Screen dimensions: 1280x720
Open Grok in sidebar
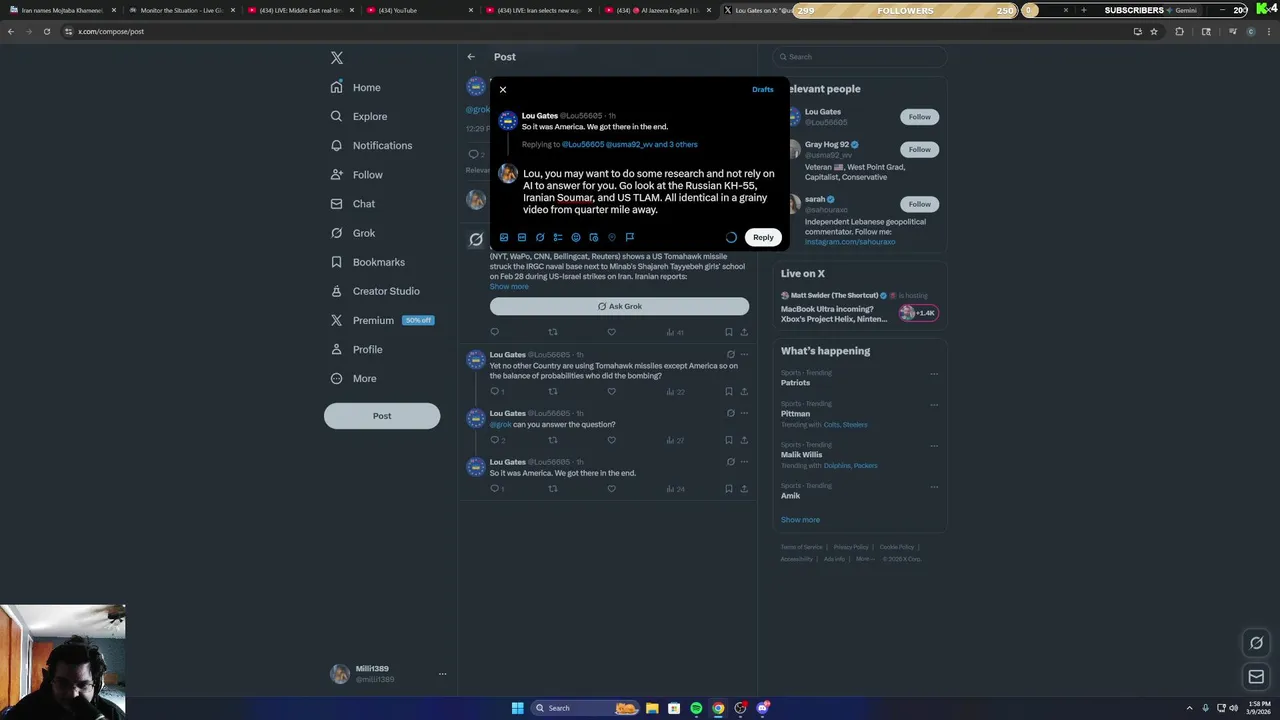(x=353, y=233)
